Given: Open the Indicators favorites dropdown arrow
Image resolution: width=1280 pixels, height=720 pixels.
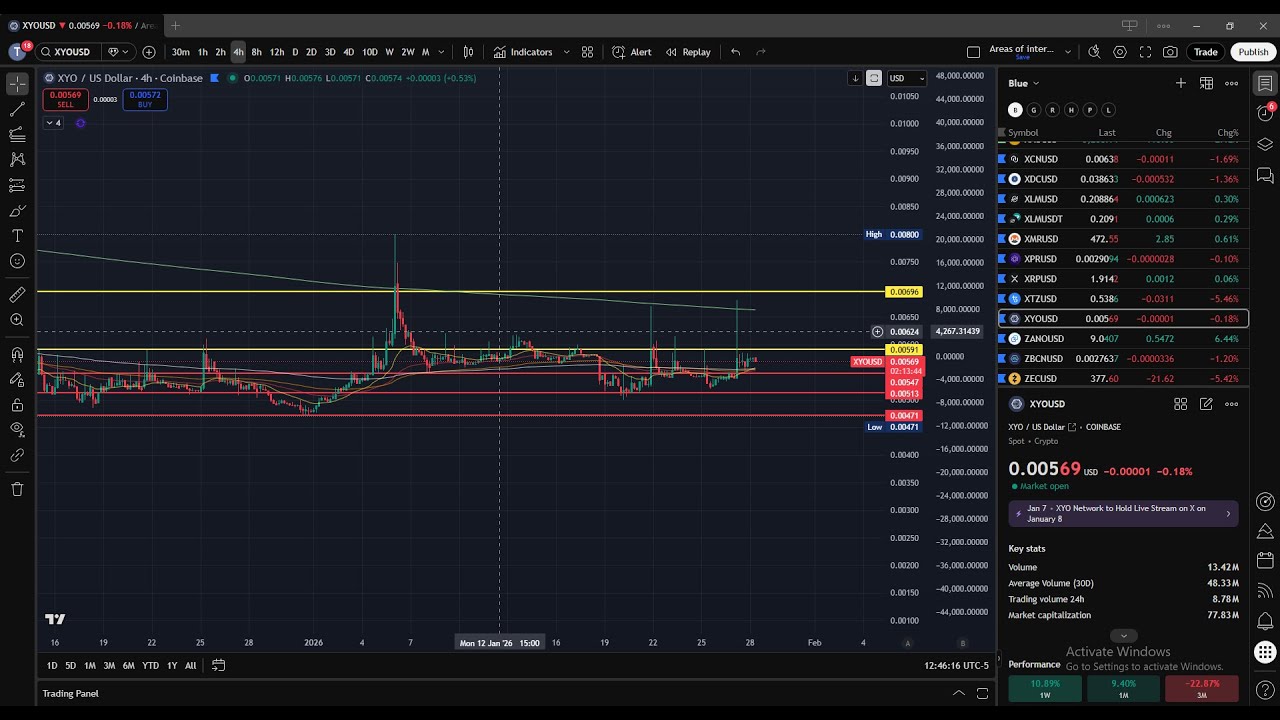Looking at the screenshot, I should [566, 52].
